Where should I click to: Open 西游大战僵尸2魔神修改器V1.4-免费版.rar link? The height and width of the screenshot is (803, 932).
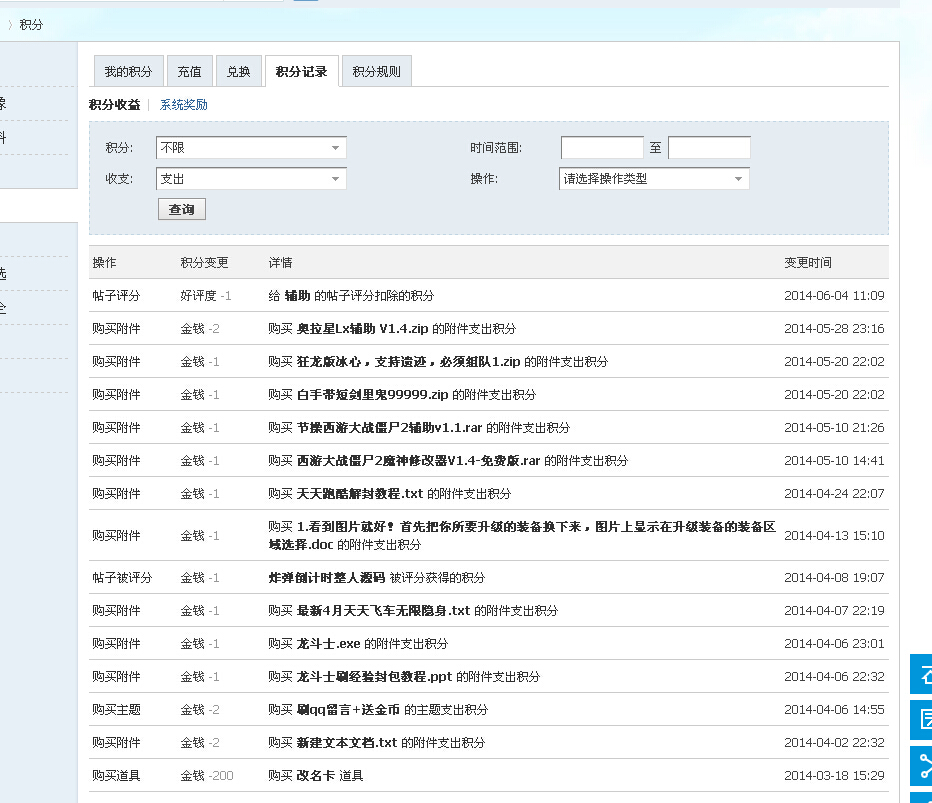click(418, 461)
